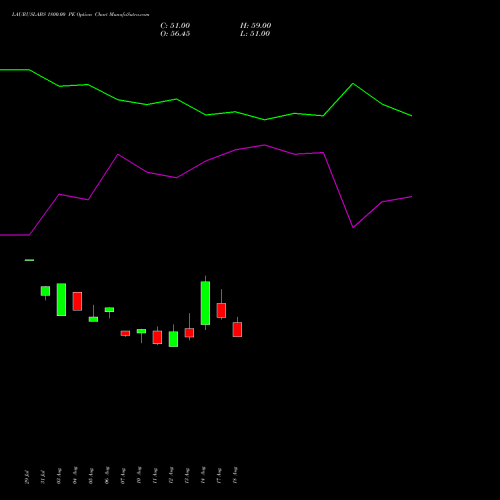
Task: Click the low value L: 51.00
Action: [x=255, y=34]
